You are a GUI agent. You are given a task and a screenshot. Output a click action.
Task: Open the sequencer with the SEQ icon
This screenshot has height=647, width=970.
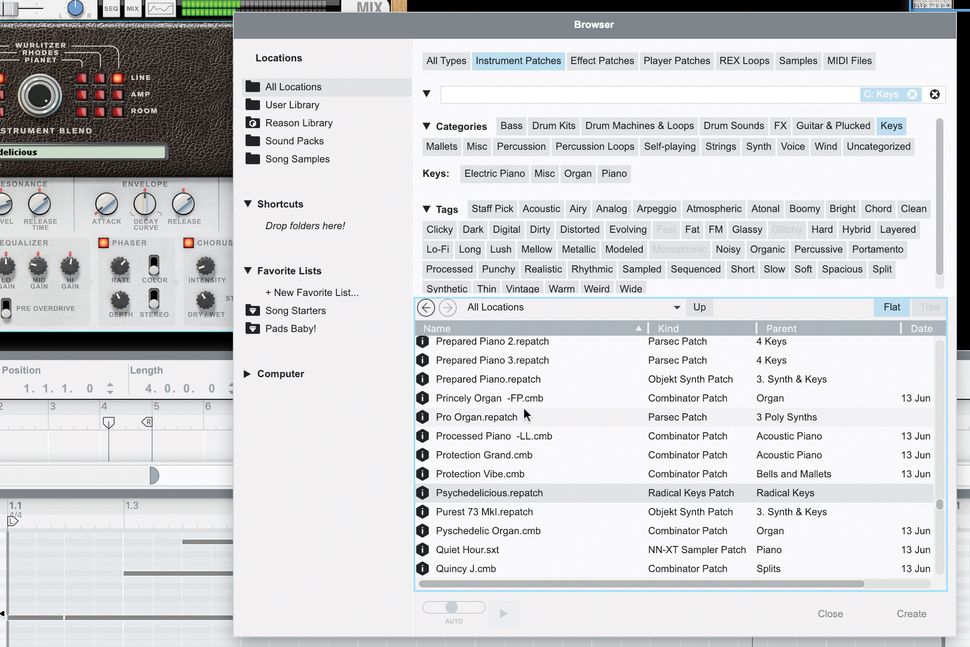(110, 8)
